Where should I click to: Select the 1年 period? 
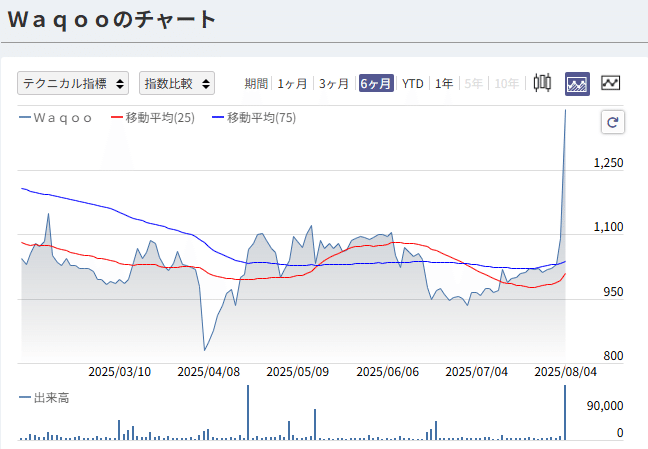coord(444,84)
